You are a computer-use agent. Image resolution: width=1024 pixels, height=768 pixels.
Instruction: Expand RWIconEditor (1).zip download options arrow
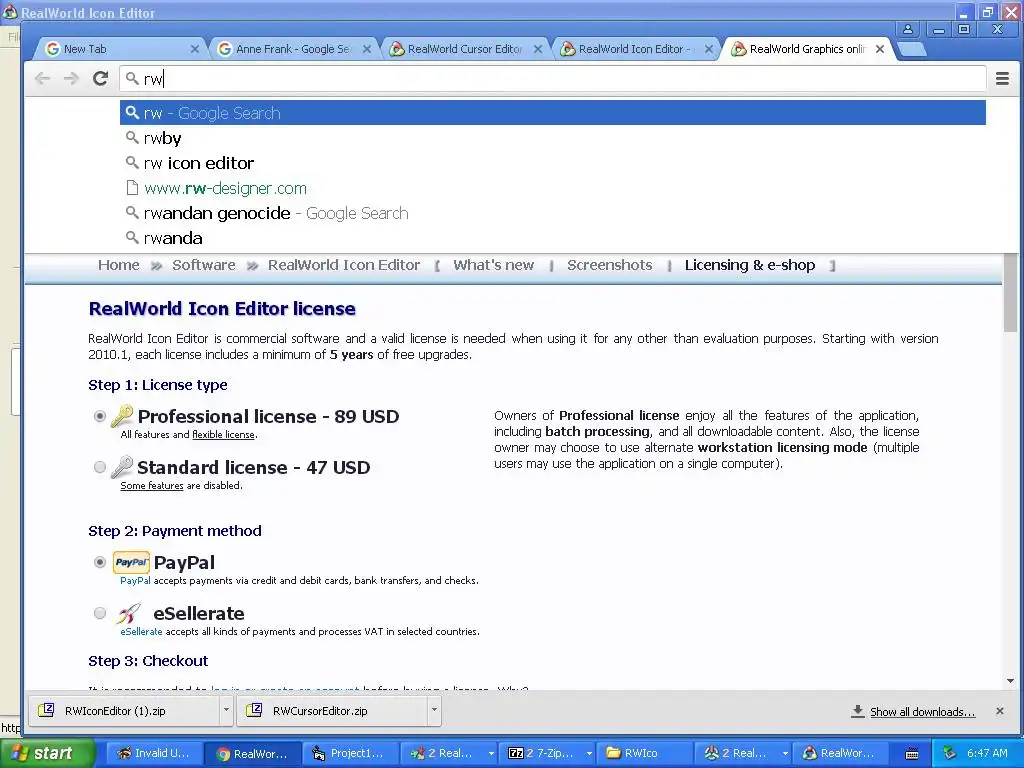point(226,711)
